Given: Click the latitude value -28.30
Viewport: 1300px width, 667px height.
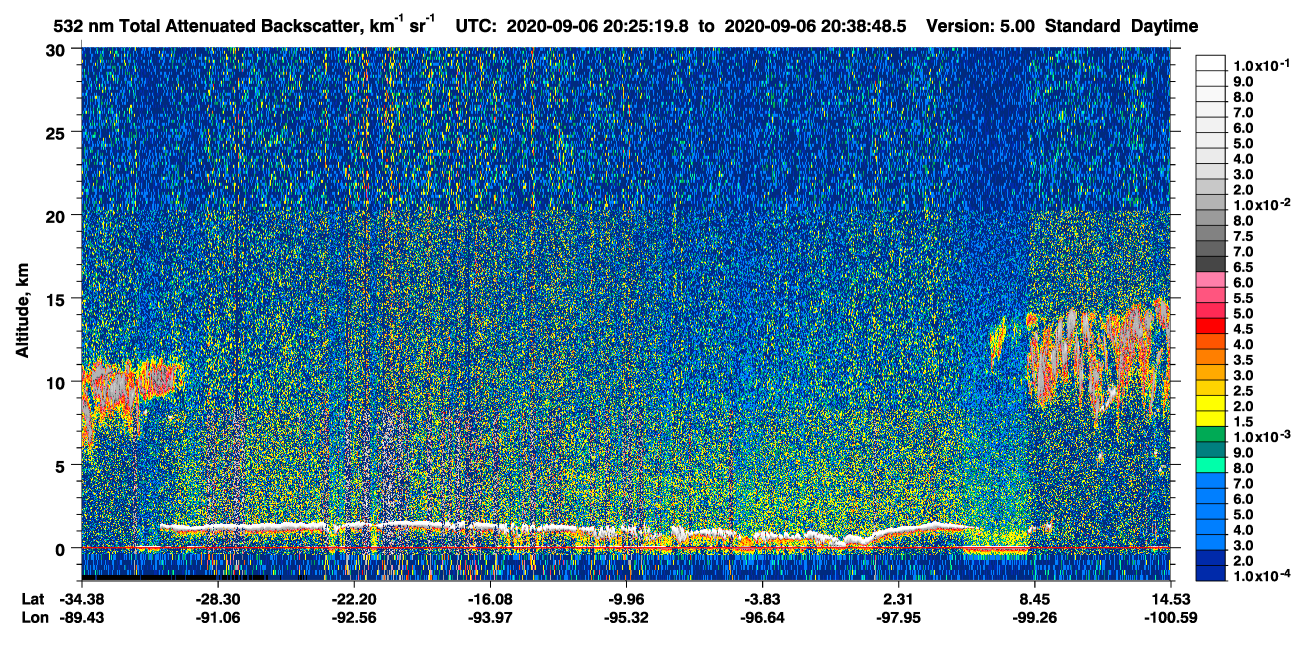Looking at the screenshot, I should click(217, 598).
